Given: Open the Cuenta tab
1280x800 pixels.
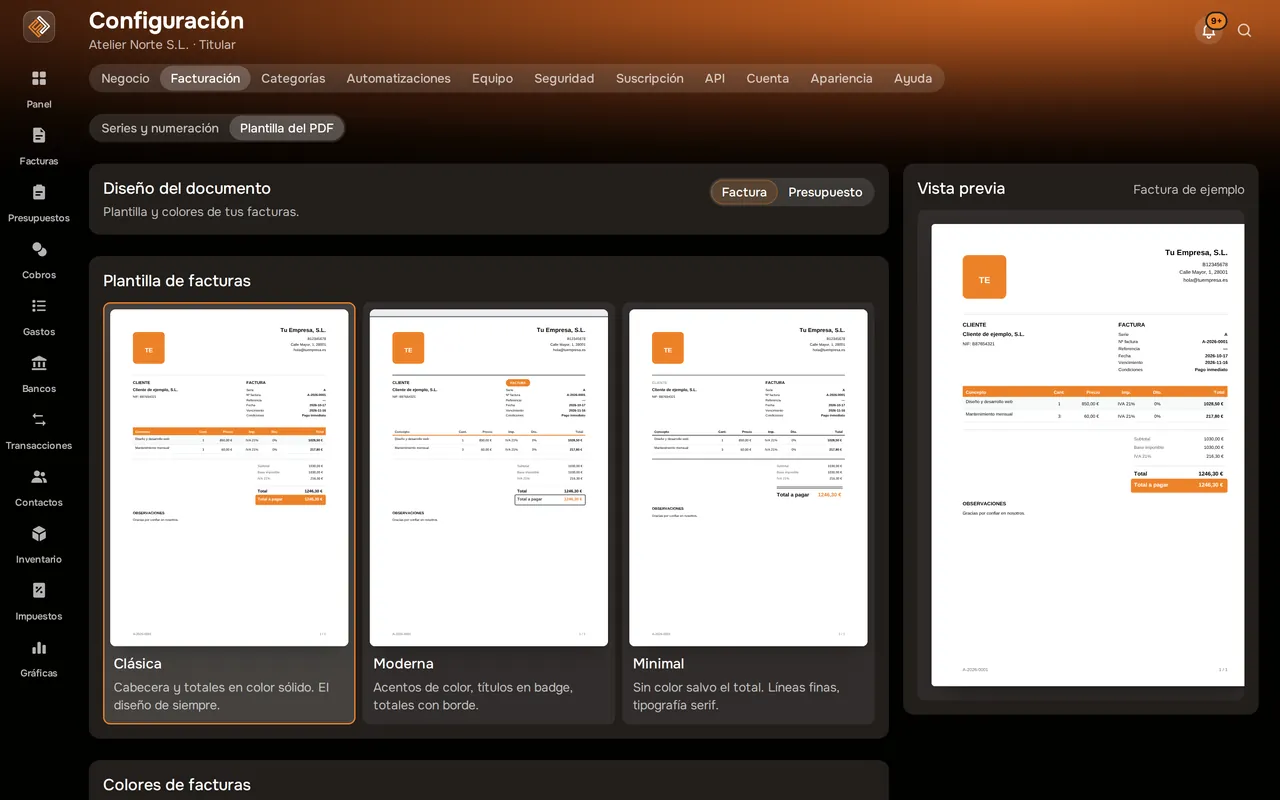Looking at the screenshot, I should [x=768, y=78].
